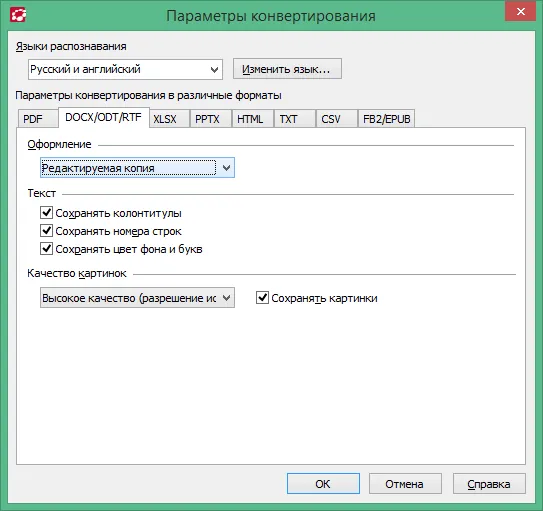Select the DOCX/ODT/RTF tab

coord(104,117)
